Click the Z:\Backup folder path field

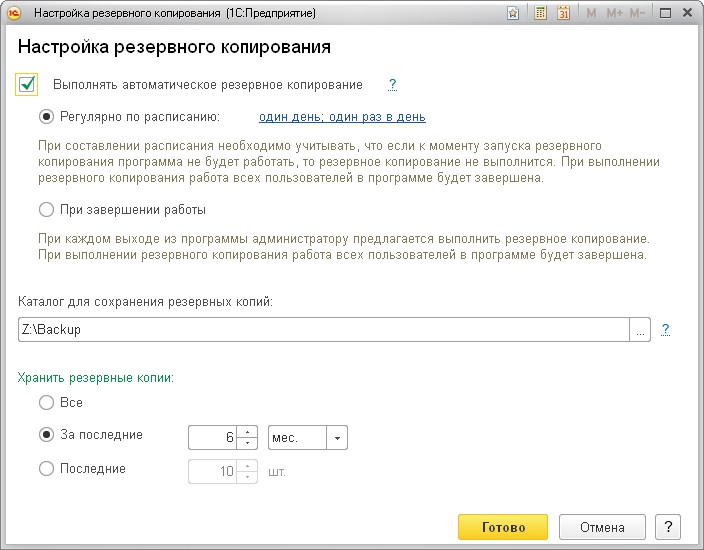click(322, 329)
